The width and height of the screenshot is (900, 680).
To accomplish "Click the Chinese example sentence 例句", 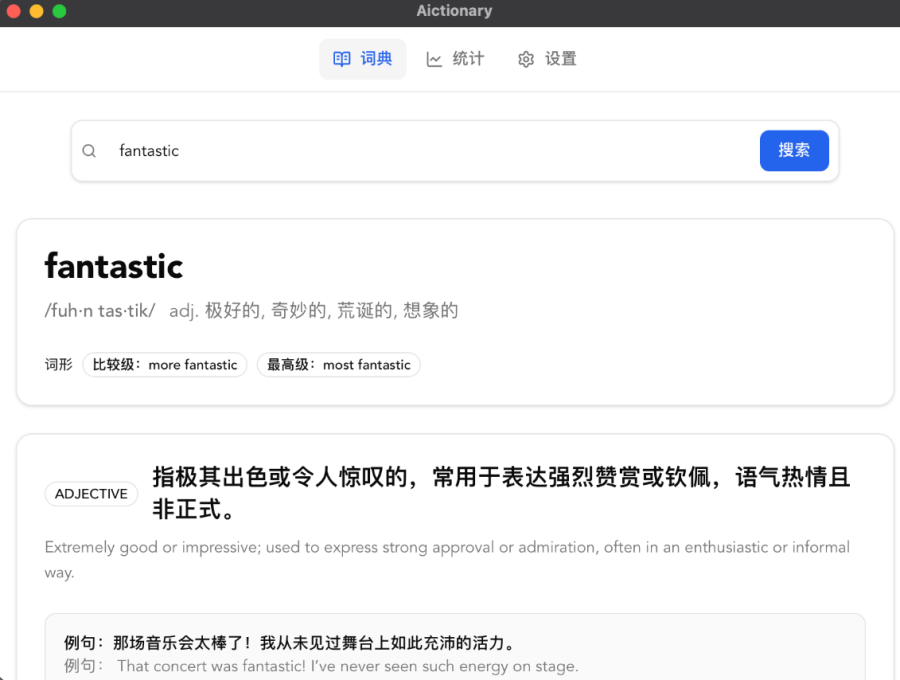I will (280, 643).
